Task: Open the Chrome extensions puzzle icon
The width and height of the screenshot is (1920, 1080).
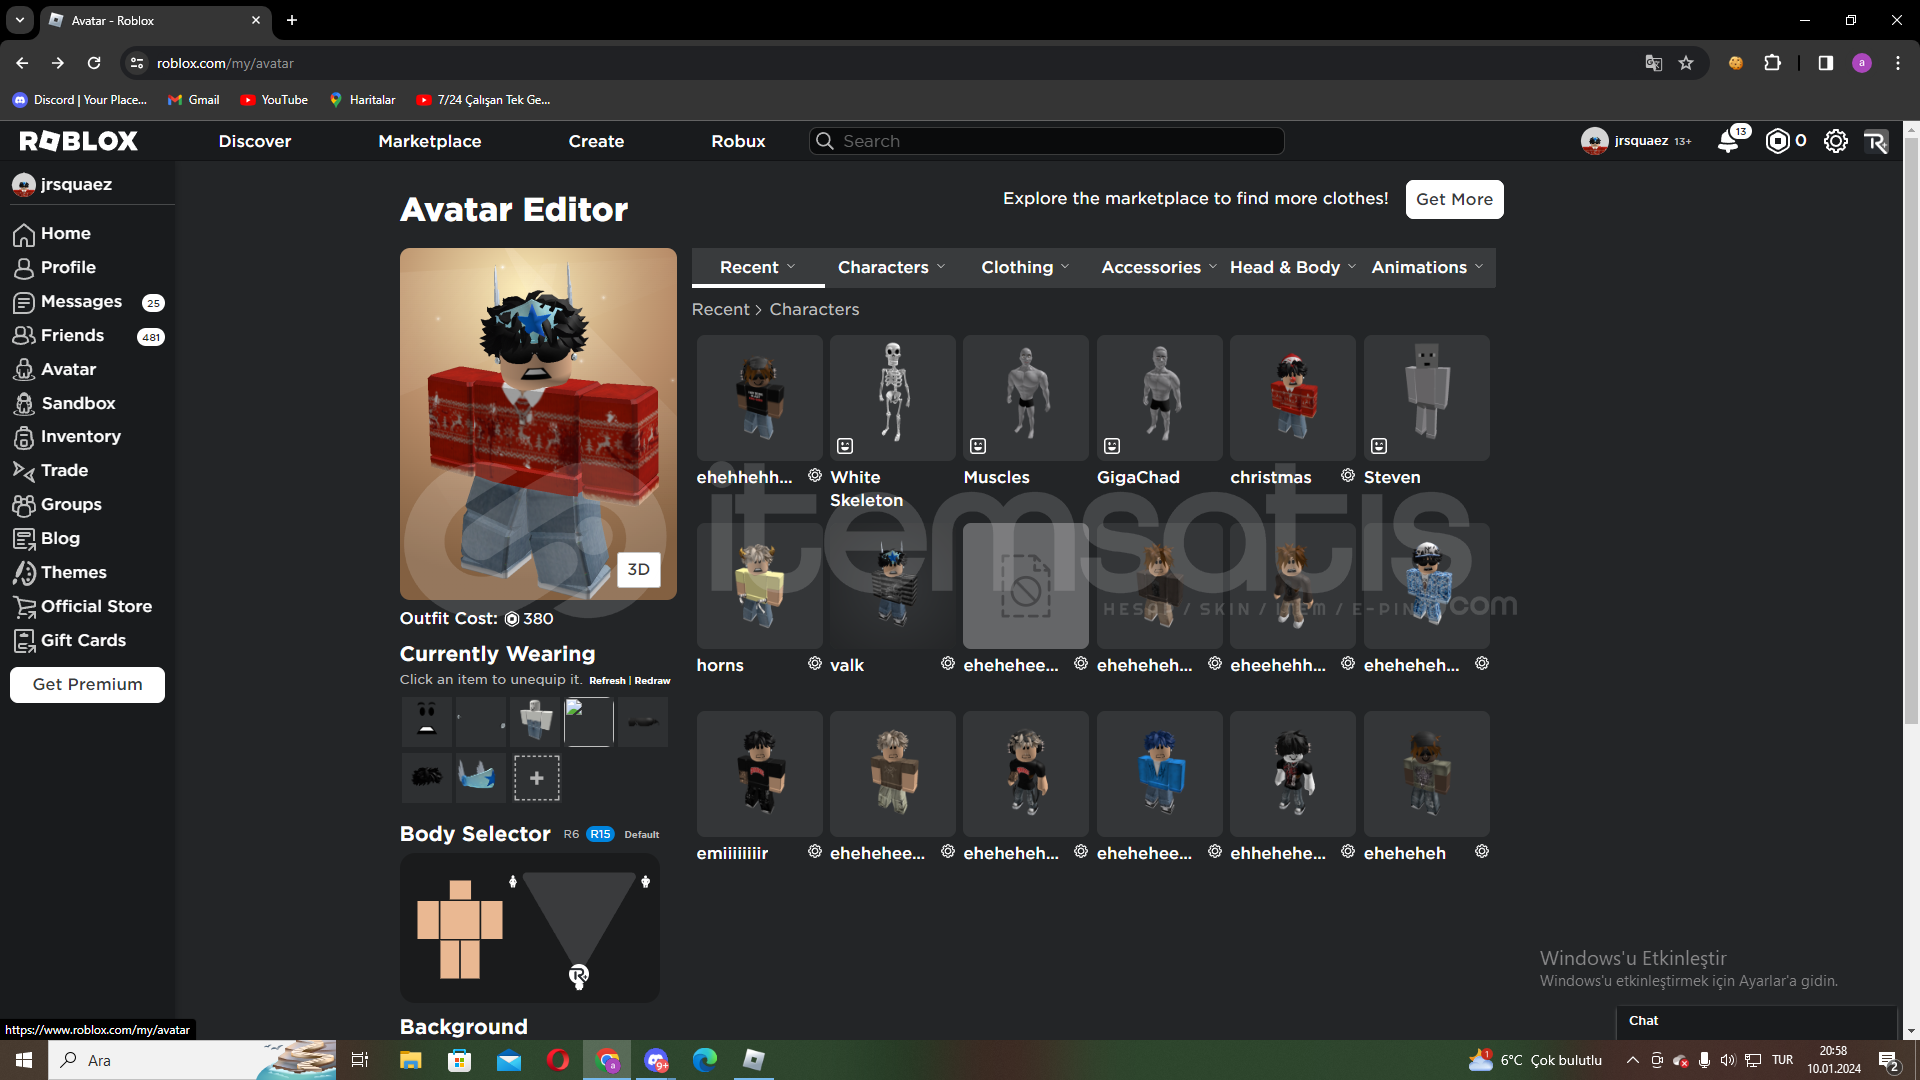Action: tap(1772, 63)
